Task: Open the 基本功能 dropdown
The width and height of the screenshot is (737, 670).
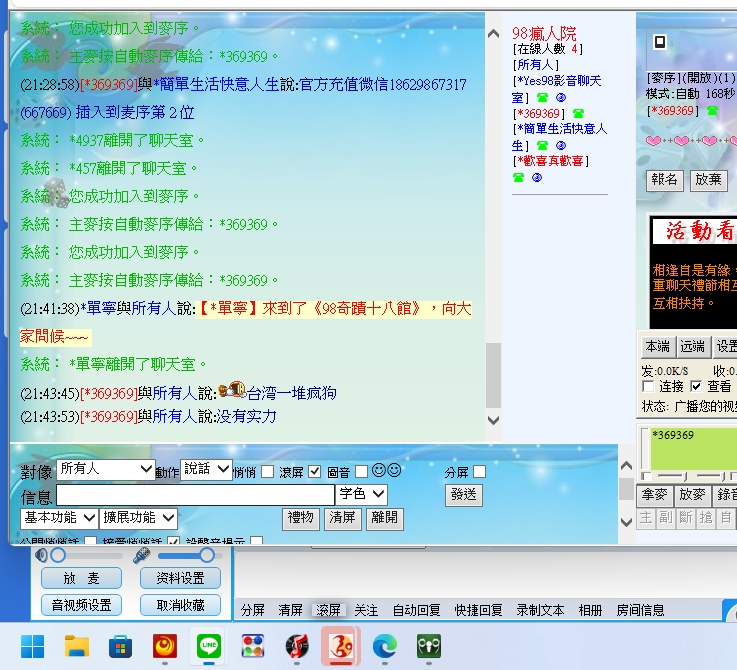Action: [60, 518]
